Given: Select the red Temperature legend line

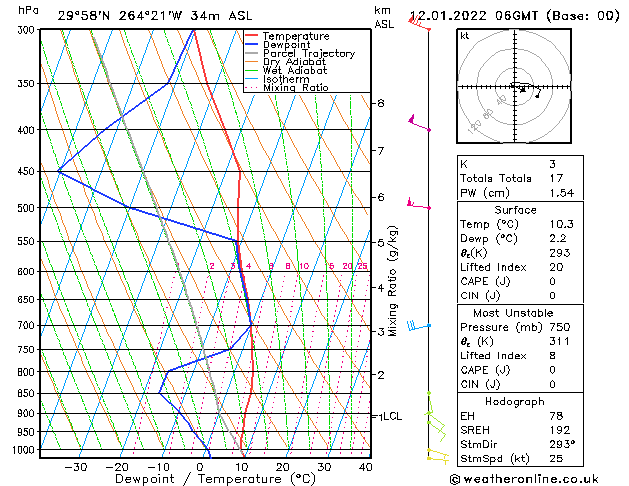Looking at the screenshot, I should click(x=251, y=36).
